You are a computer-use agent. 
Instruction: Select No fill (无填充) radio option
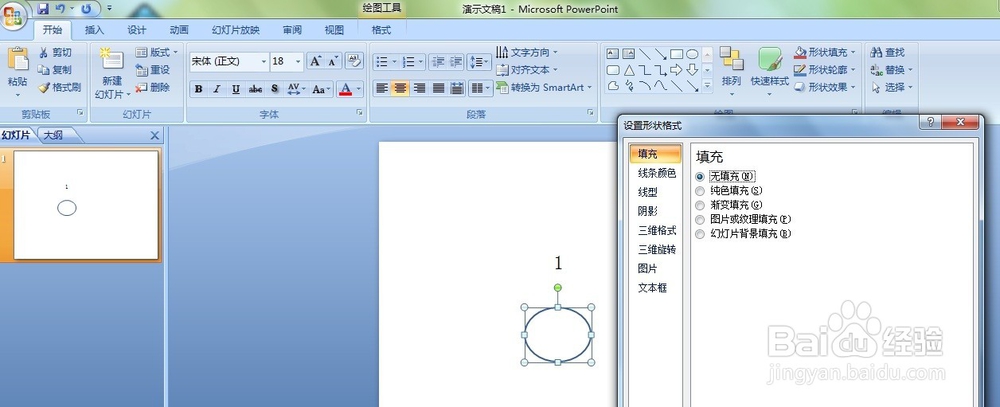(700, 176)
